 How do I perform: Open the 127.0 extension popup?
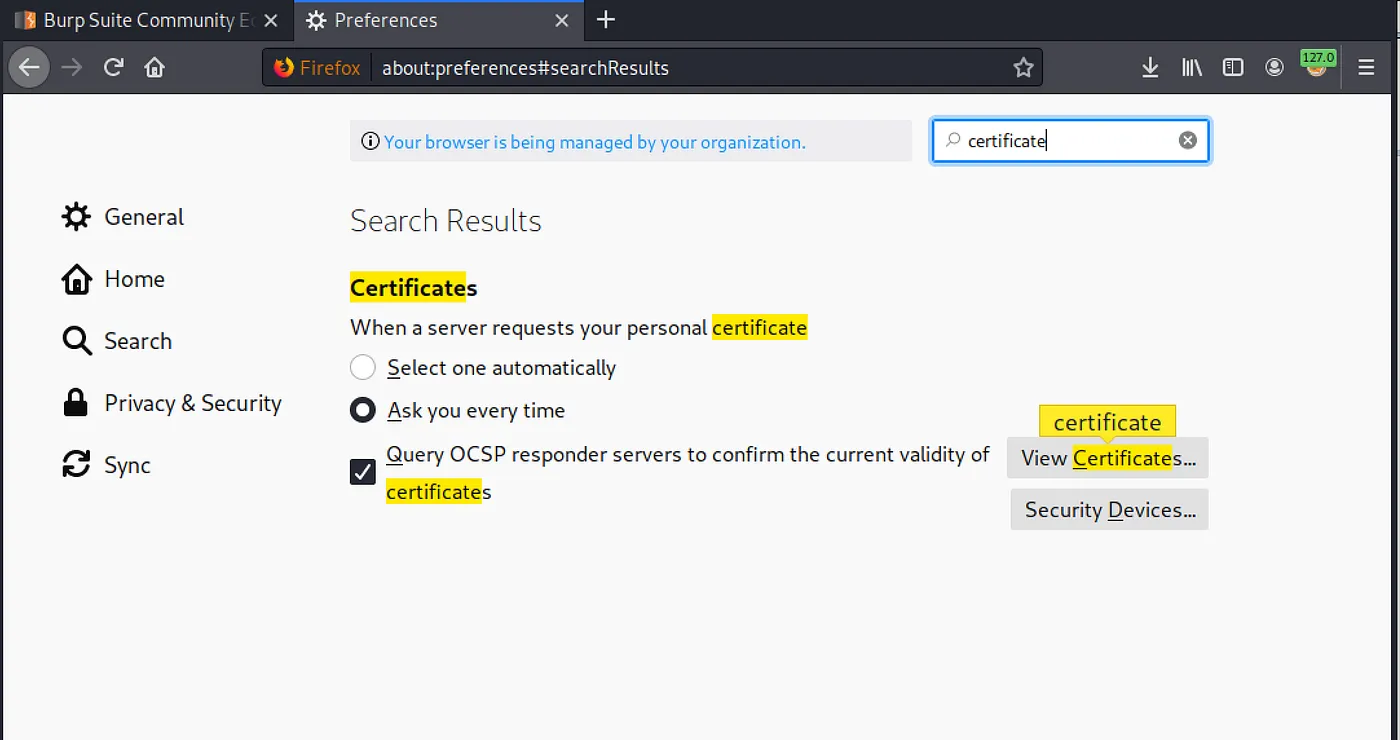[1318, 67]
